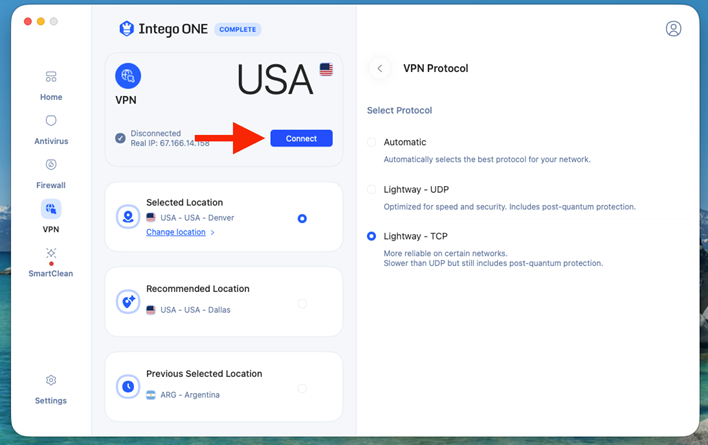Image resolution: width=708 pixels, height=445 pixels.
Task: Switch to SmartClean label in sidebar
Action: [x=51, y=273]
